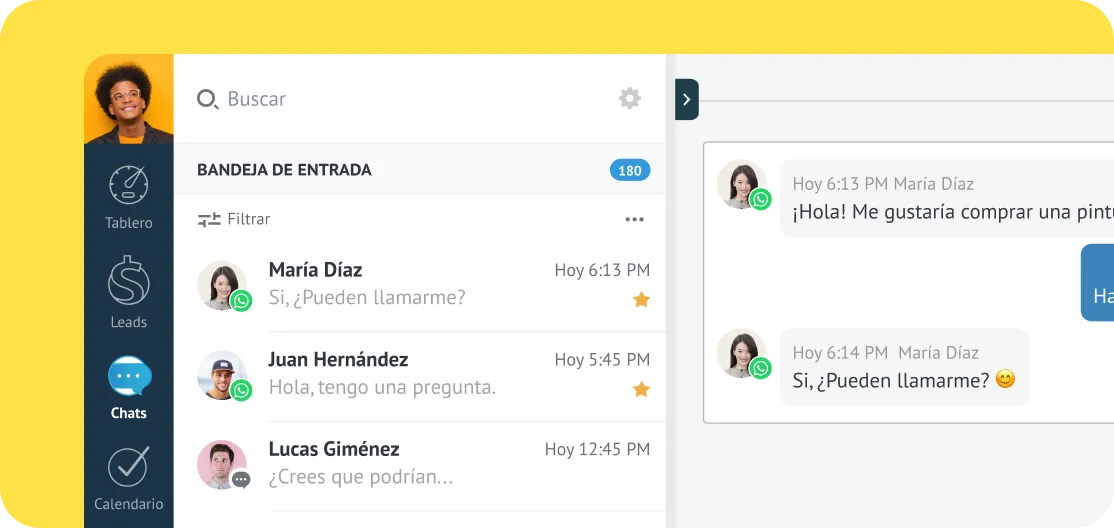The image size is (1114, 528).
Task: Click the Filtrar label
Action: [248, 219]
